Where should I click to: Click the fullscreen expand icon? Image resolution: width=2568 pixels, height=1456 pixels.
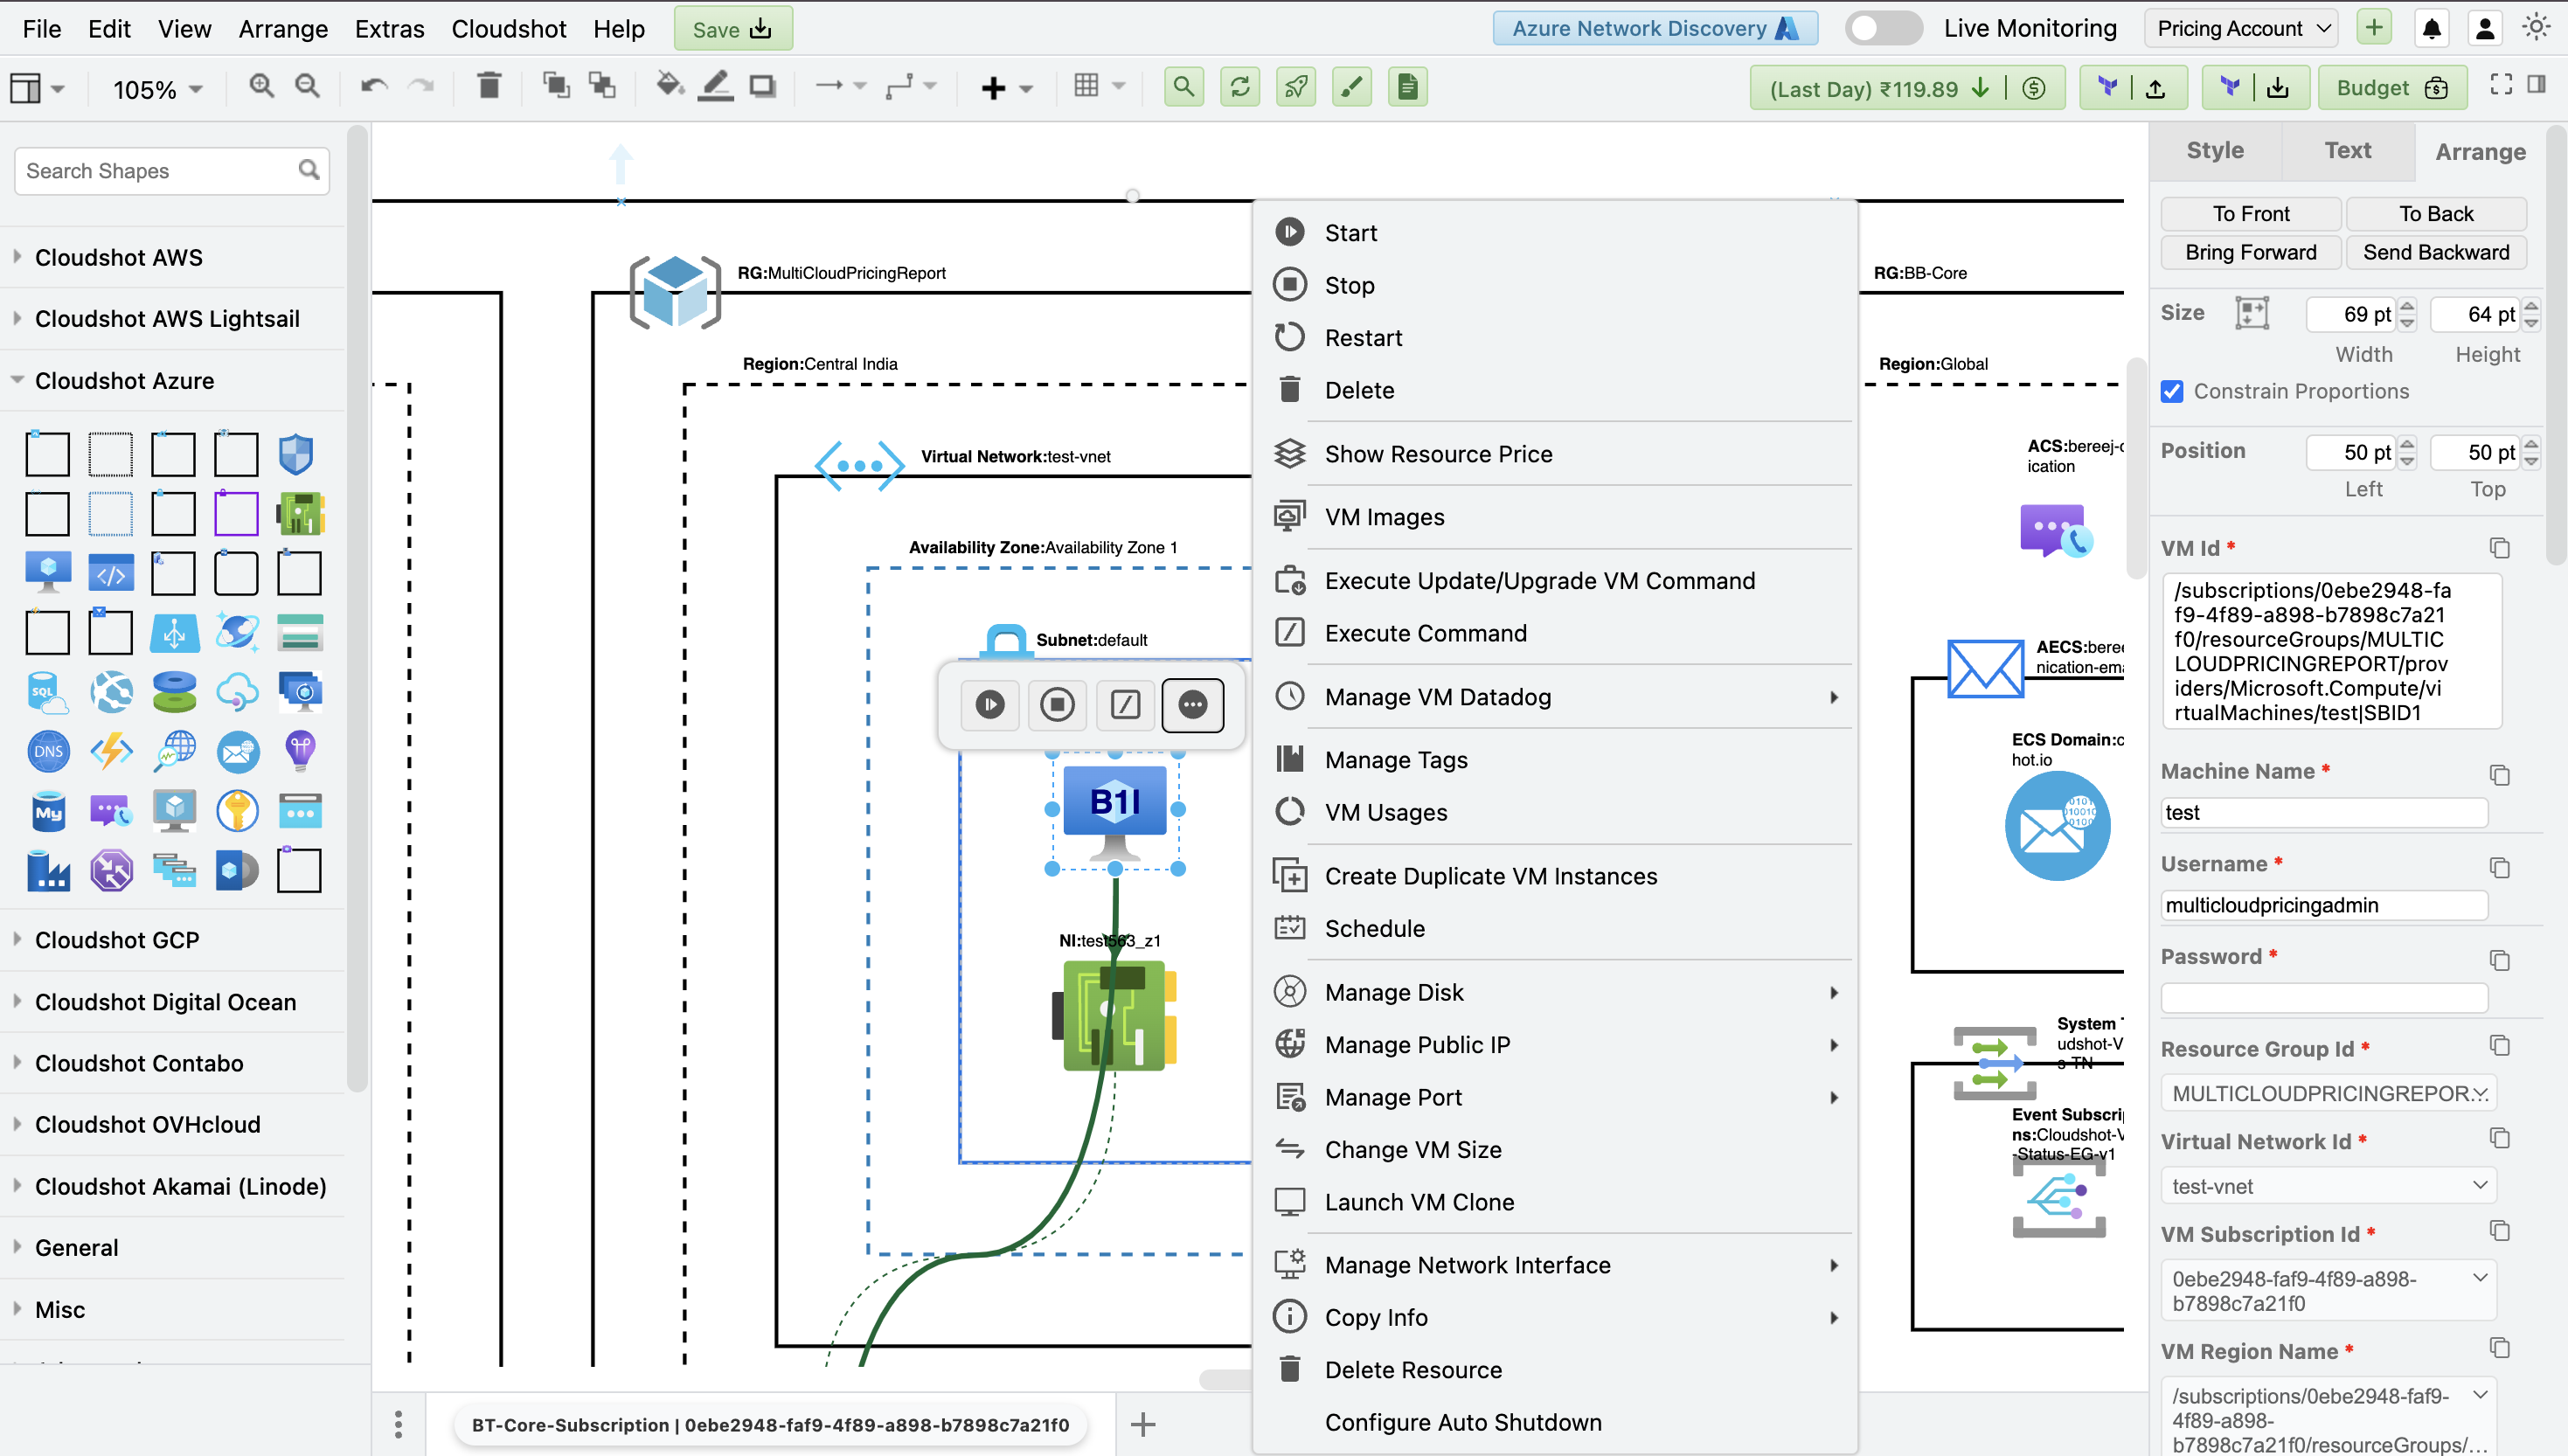[2501, 85]
